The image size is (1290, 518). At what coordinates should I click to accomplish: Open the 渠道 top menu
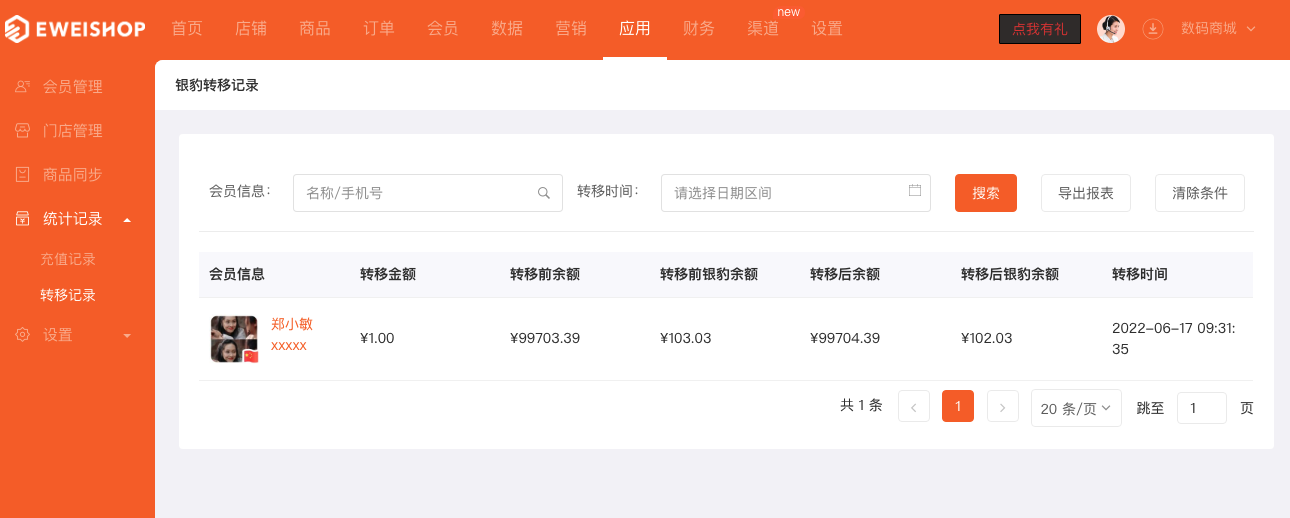click(763, 29)
